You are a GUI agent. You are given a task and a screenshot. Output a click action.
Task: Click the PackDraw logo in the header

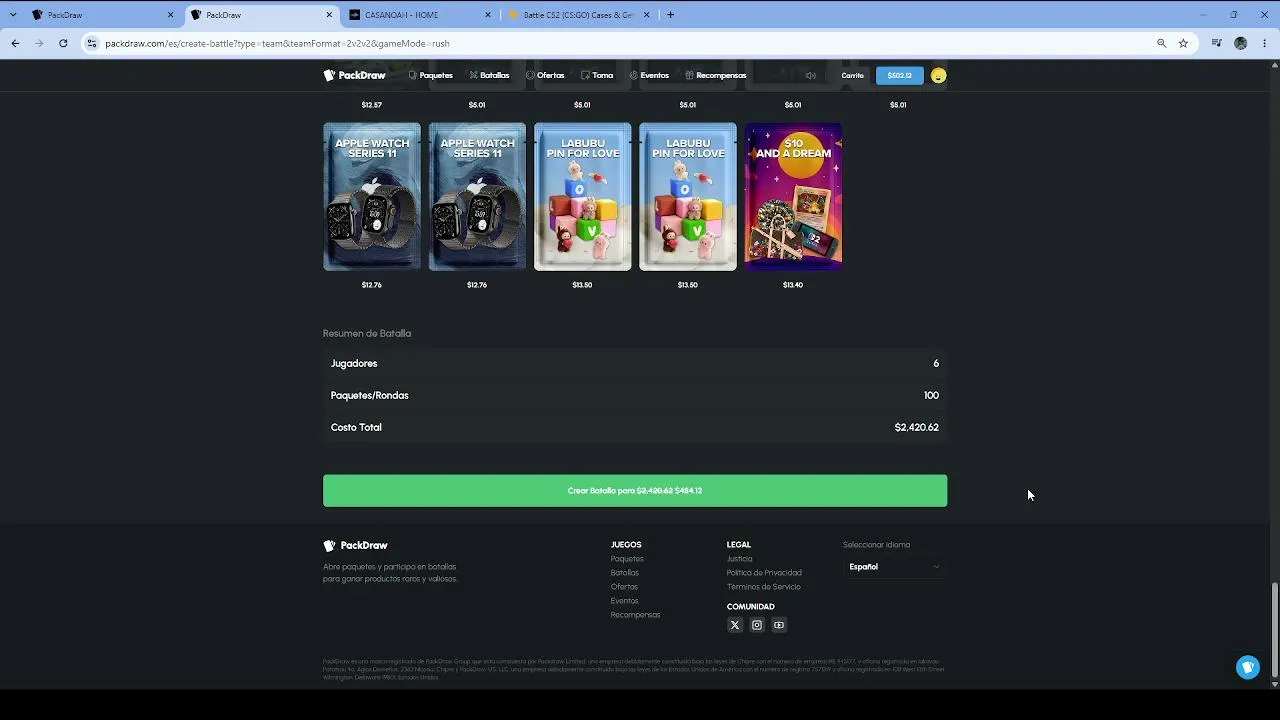click(354, 75)
